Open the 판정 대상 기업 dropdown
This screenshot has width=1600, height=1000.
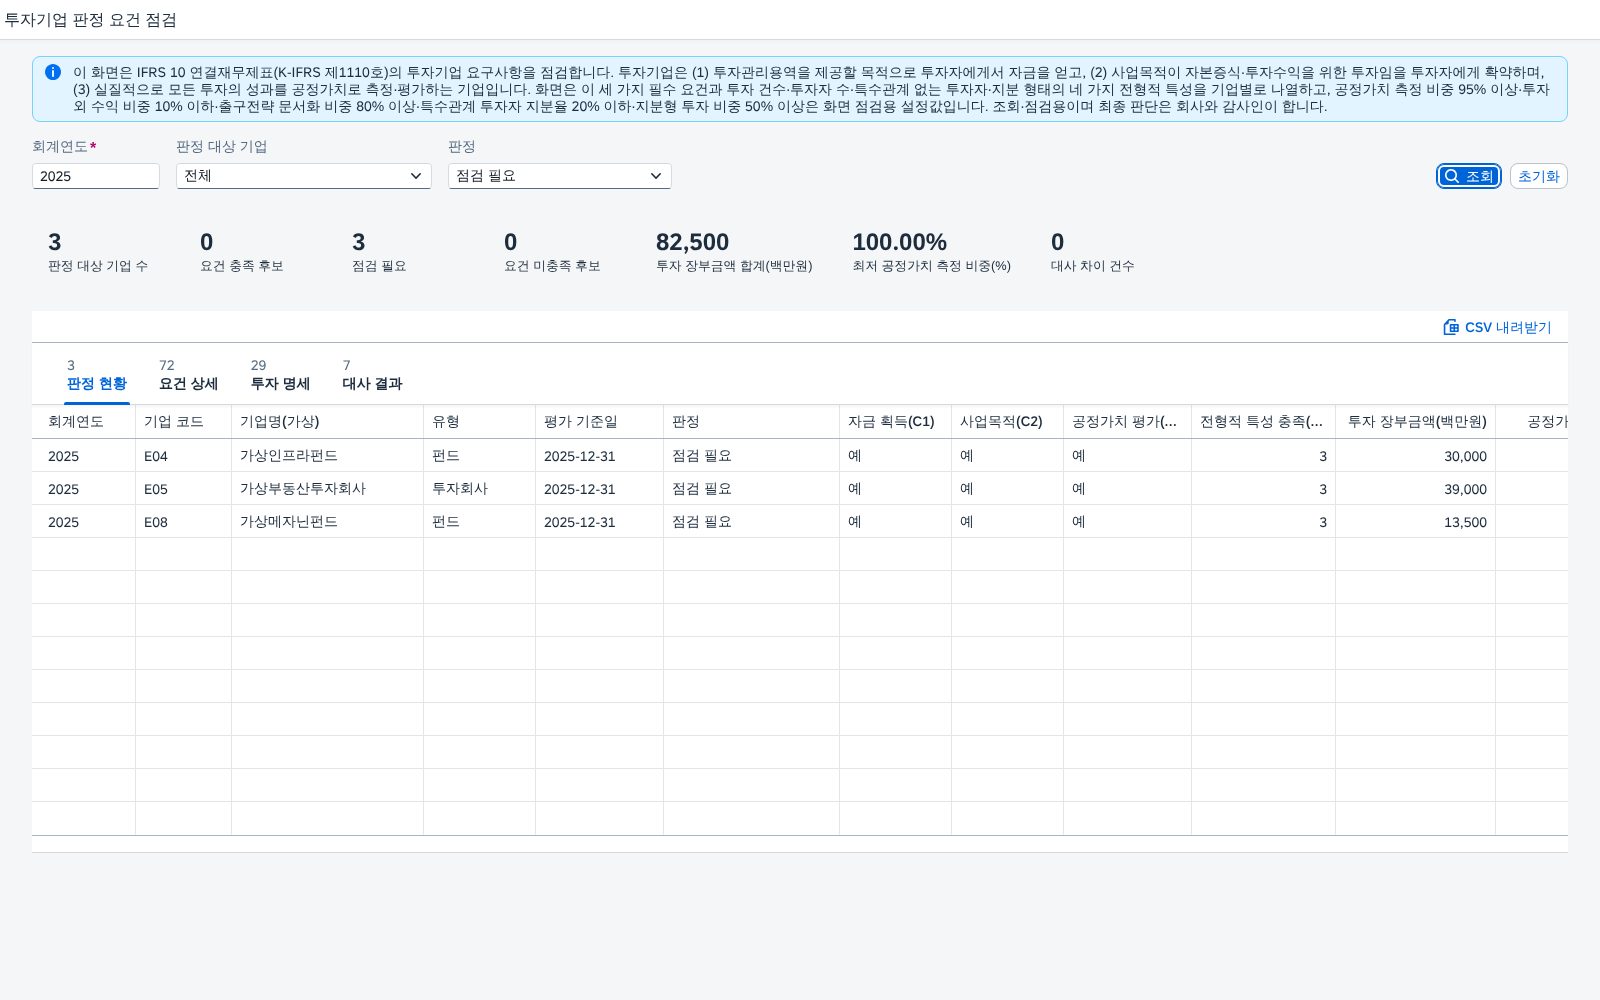(x=304, y=176)
